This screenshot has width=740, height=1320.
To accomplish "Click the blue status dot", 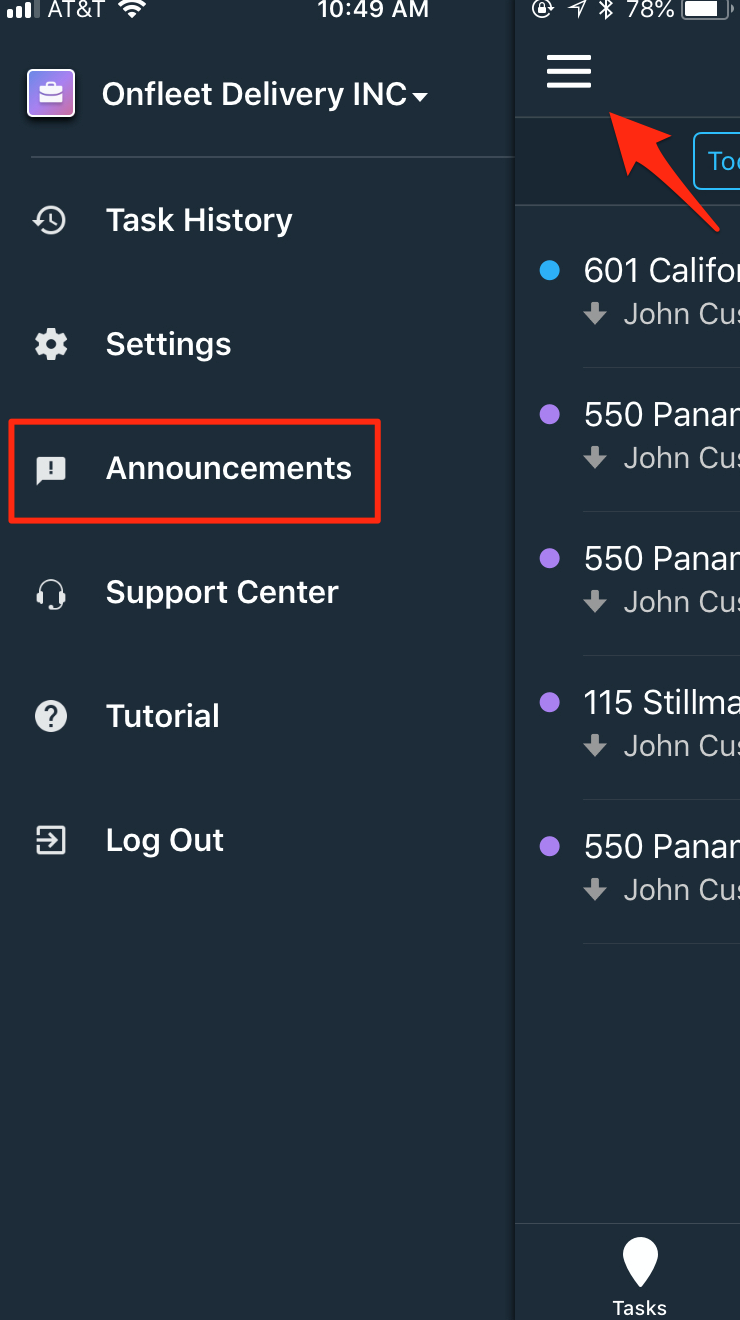I will (x=549, y=270).
